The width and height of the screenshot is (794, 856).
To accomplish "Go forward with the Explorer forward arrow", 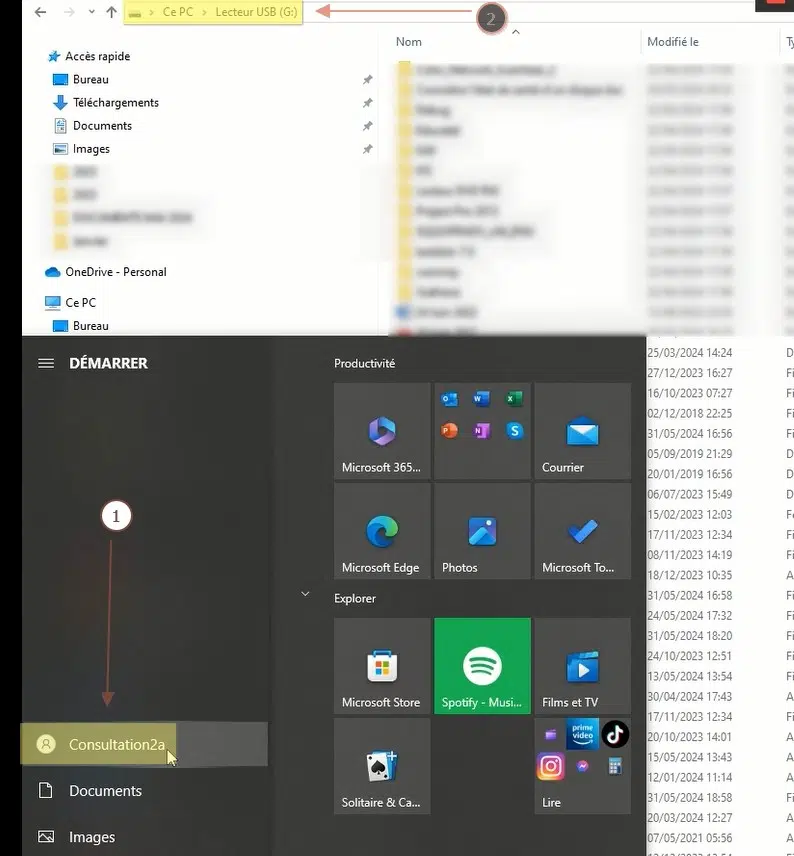I will pyautogui.click(x=69, y=12).
